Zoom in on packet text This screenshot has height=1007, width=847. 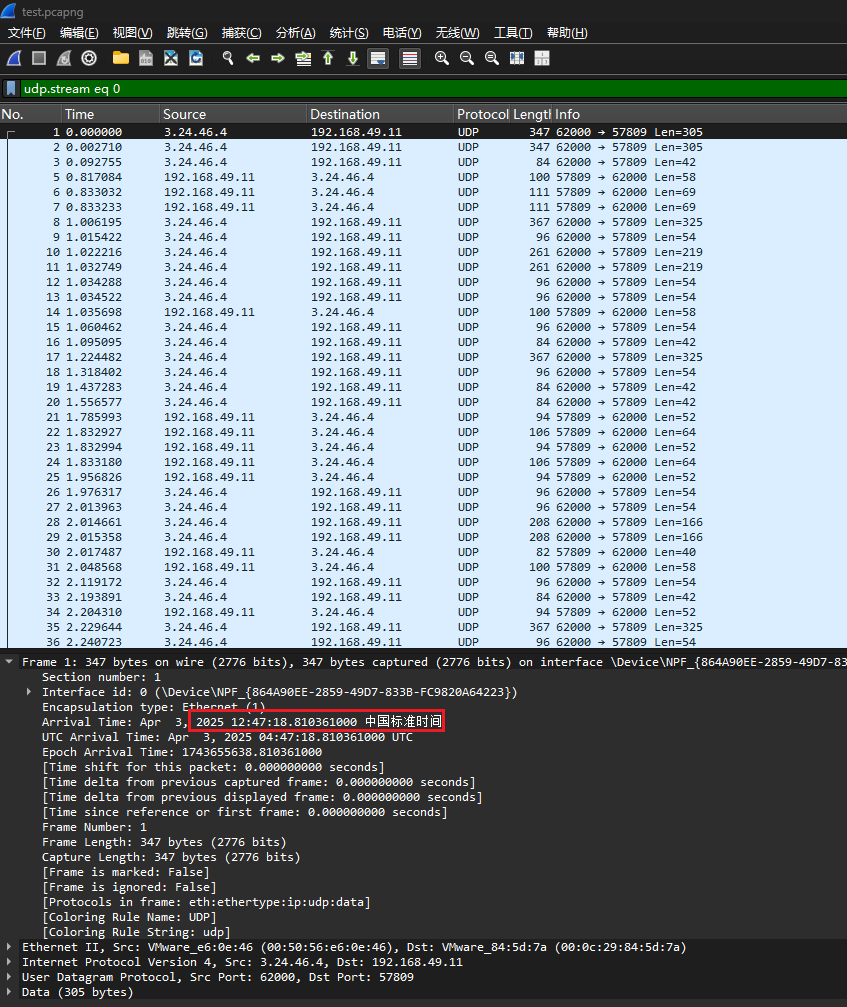441,58
